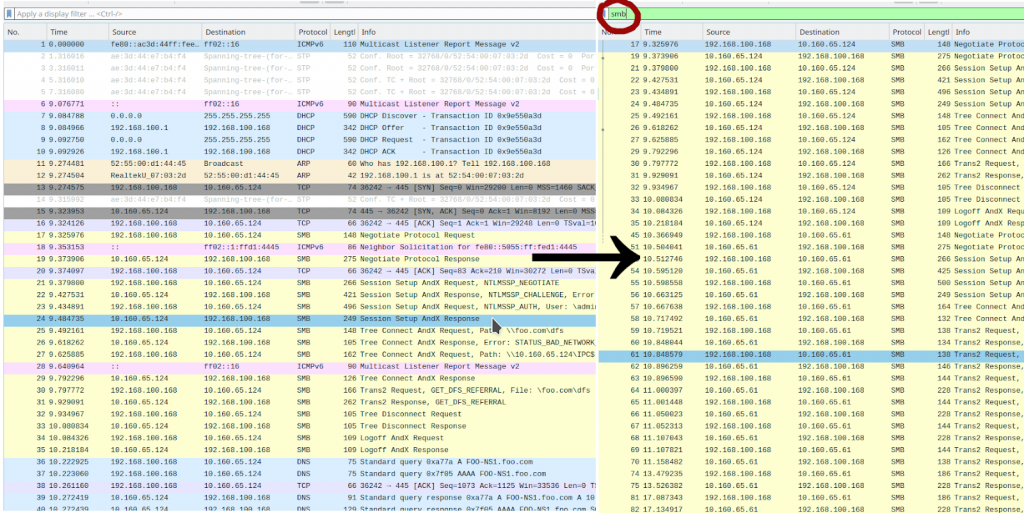Select Tree Connect request to \\10.160.65.124\IPC$
Screen dimensions: 1024x513
tap(300, 354)
